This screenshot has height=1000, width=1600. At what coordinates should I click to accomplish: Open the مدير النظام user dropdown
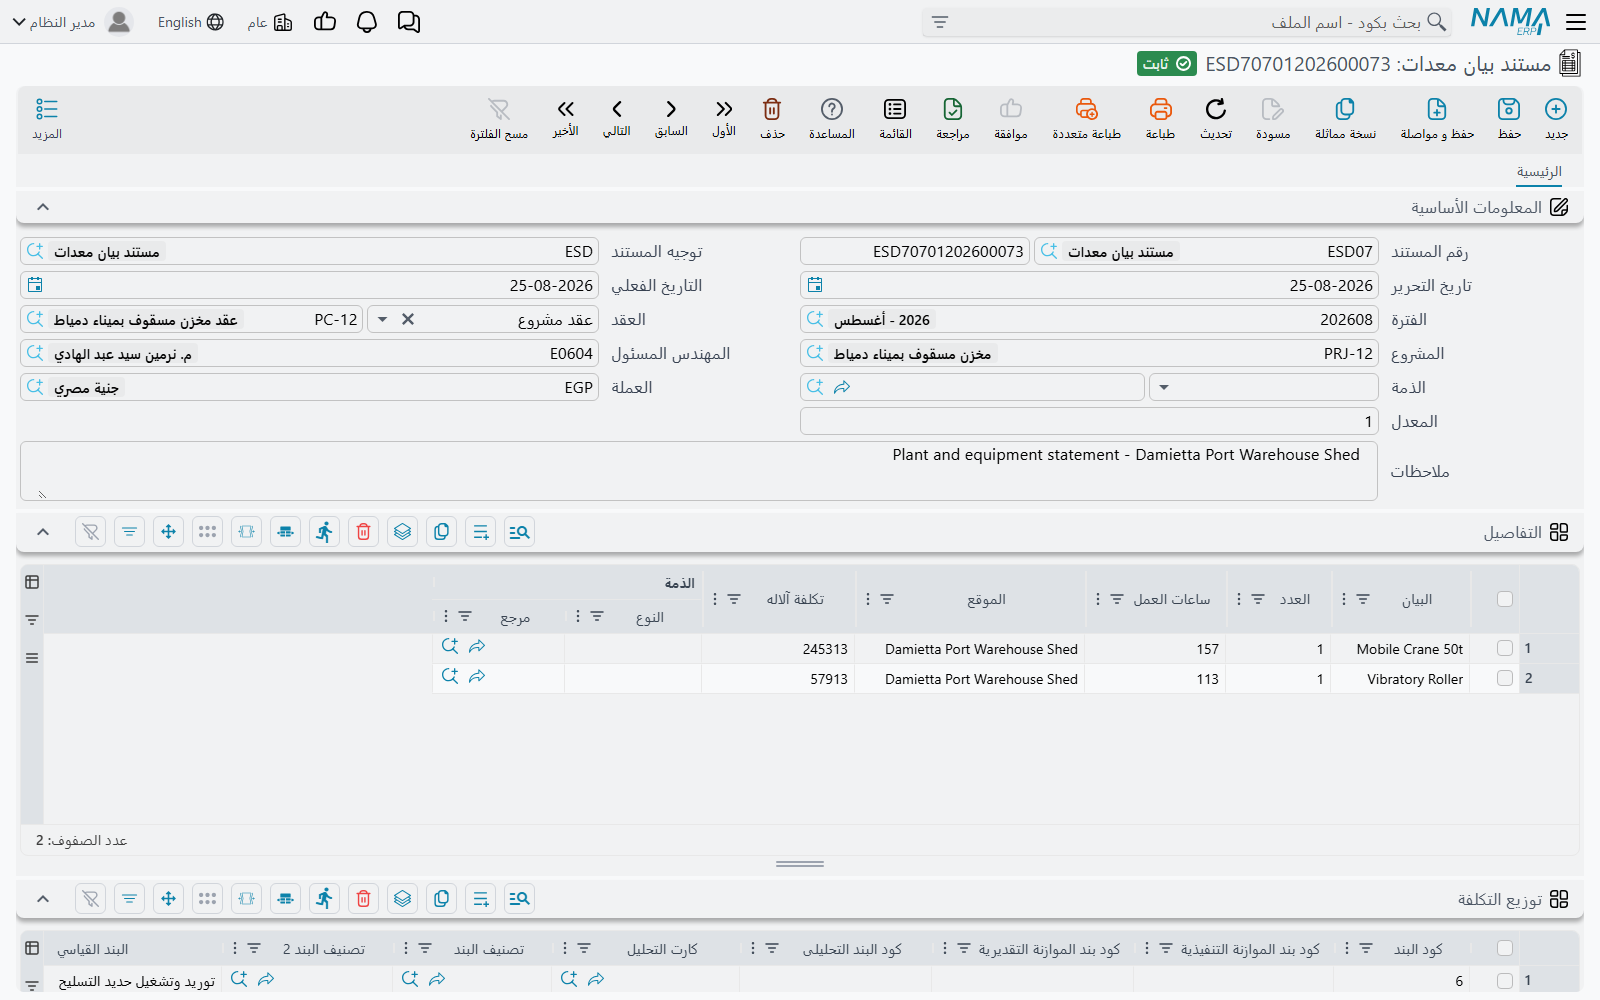coord(72,22)
